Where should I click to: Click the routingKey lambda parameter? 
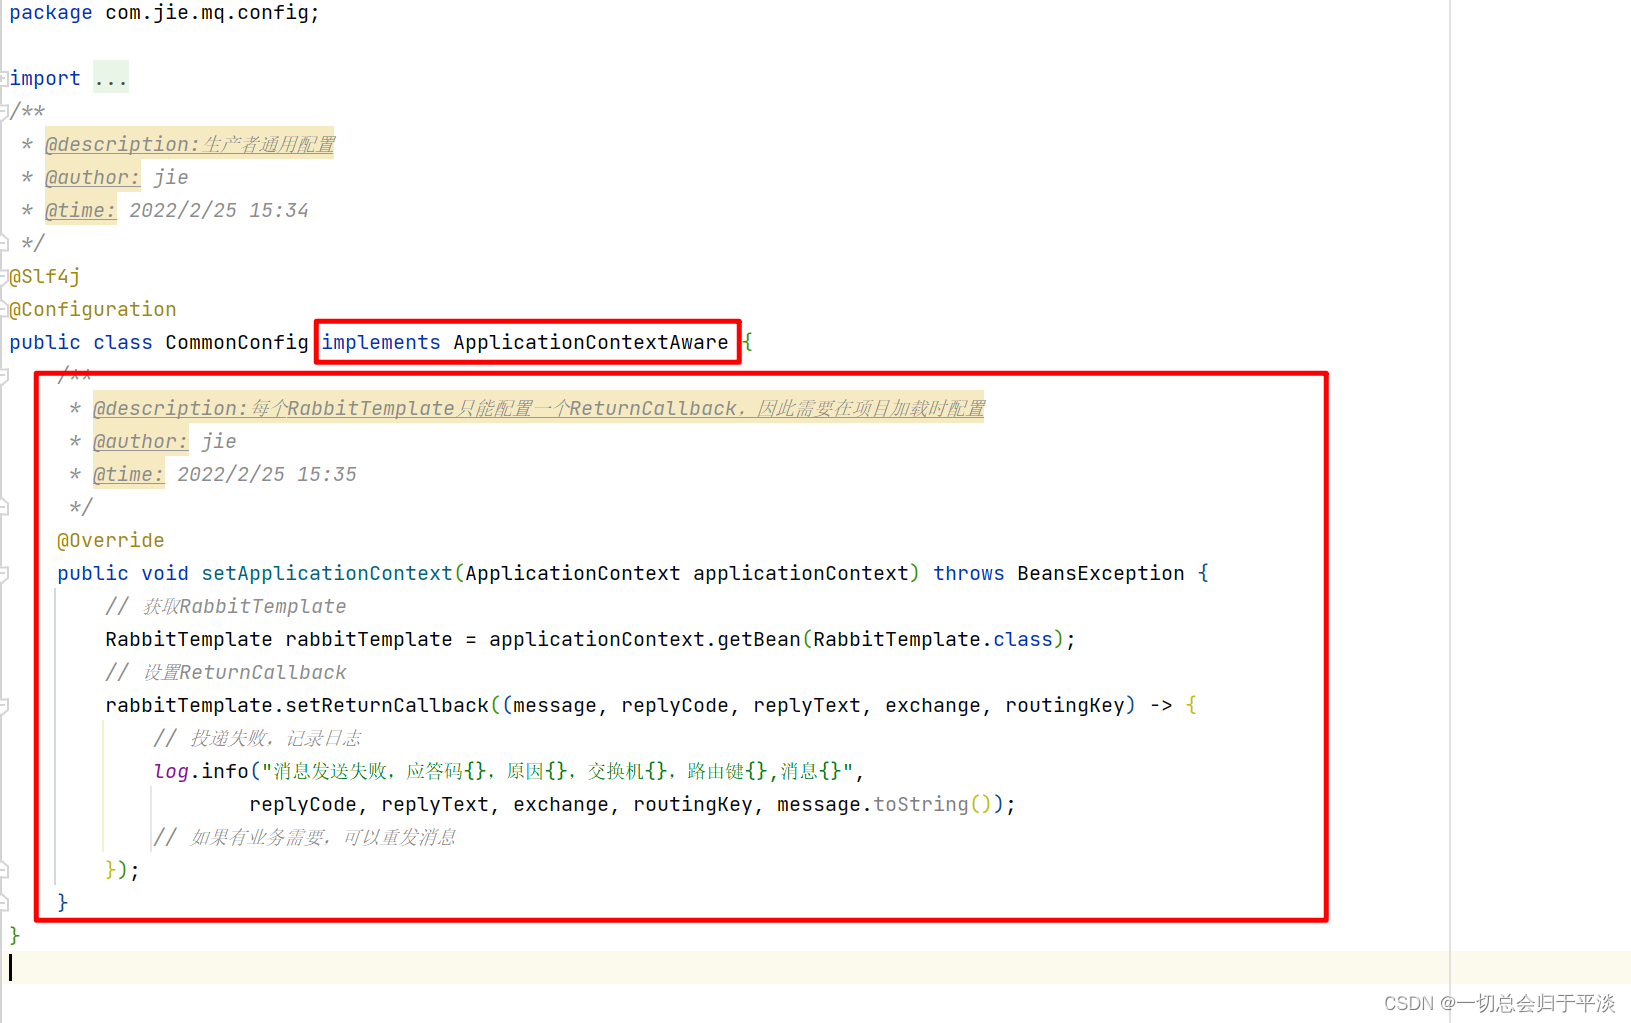(x=1065, y=705)
